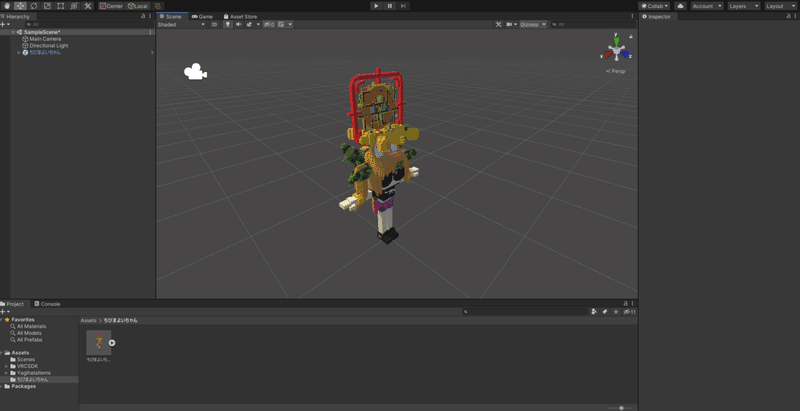Open the Gizmos dropdown

[533, 24]
